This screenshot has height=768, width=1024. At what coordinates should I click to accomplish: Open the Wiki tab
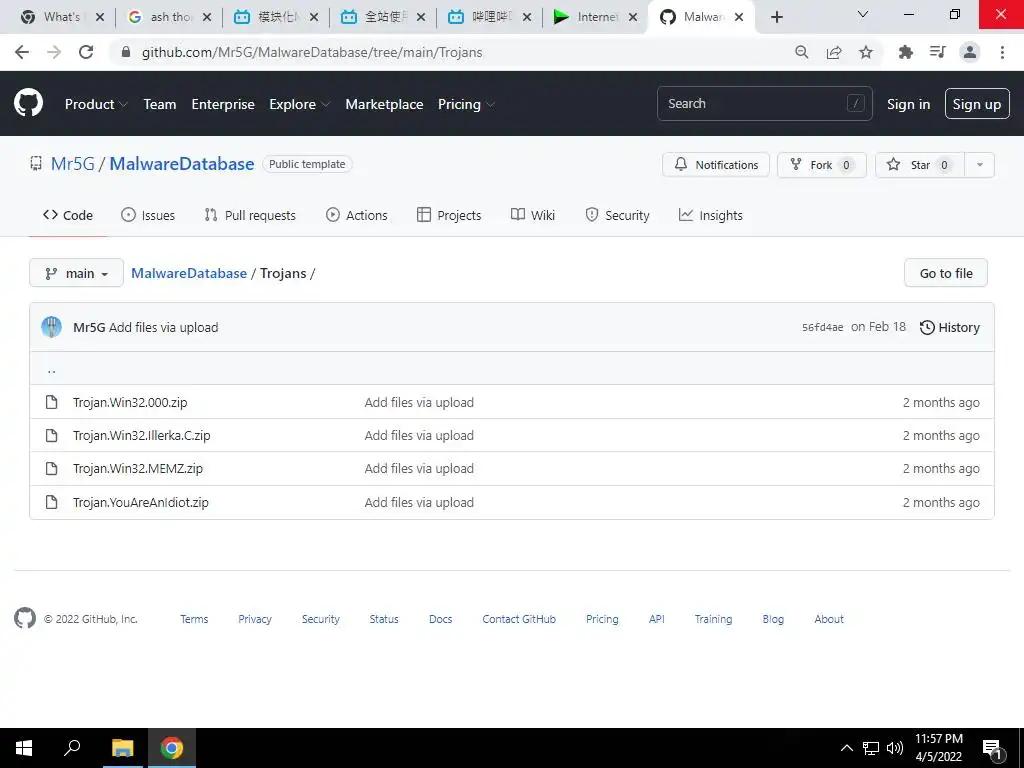(x=533, y=215)
